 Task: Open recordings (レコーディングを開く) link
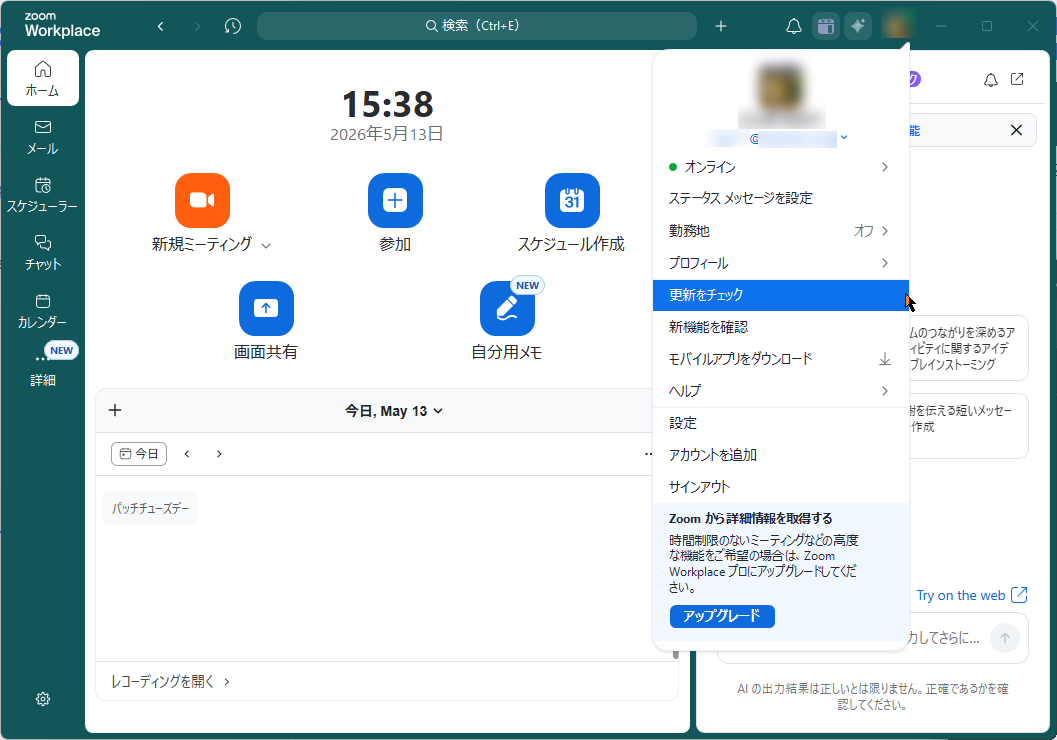(x=170, y=681)
